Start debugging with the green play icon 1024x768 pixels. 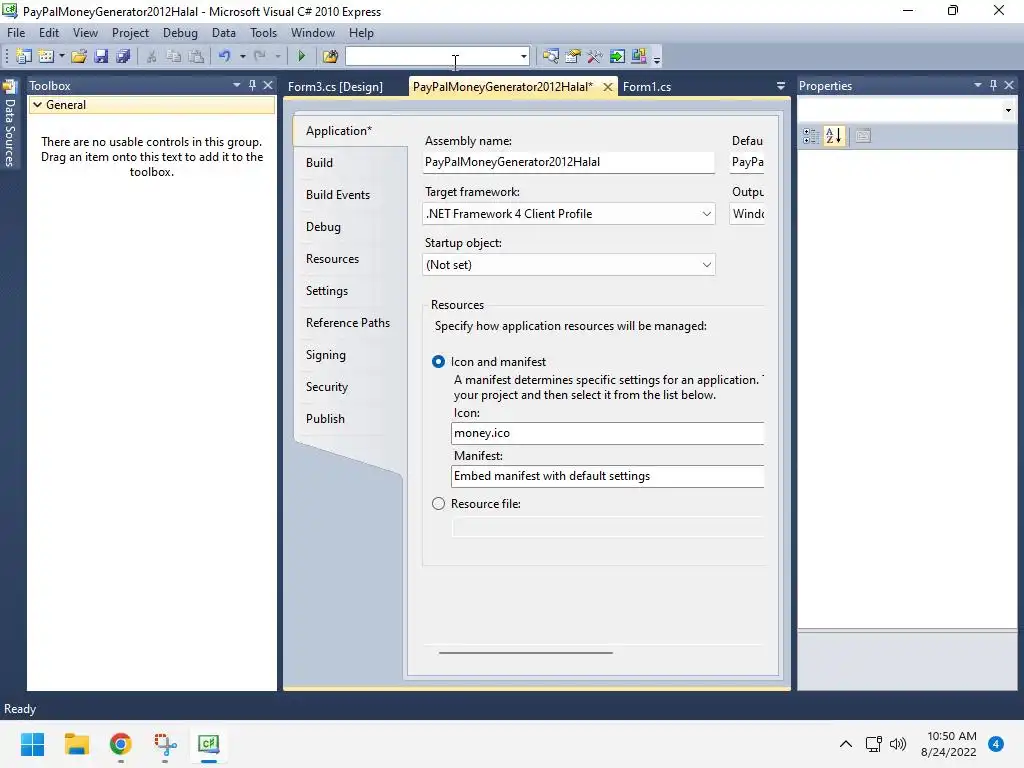click(x=302, y=56)
